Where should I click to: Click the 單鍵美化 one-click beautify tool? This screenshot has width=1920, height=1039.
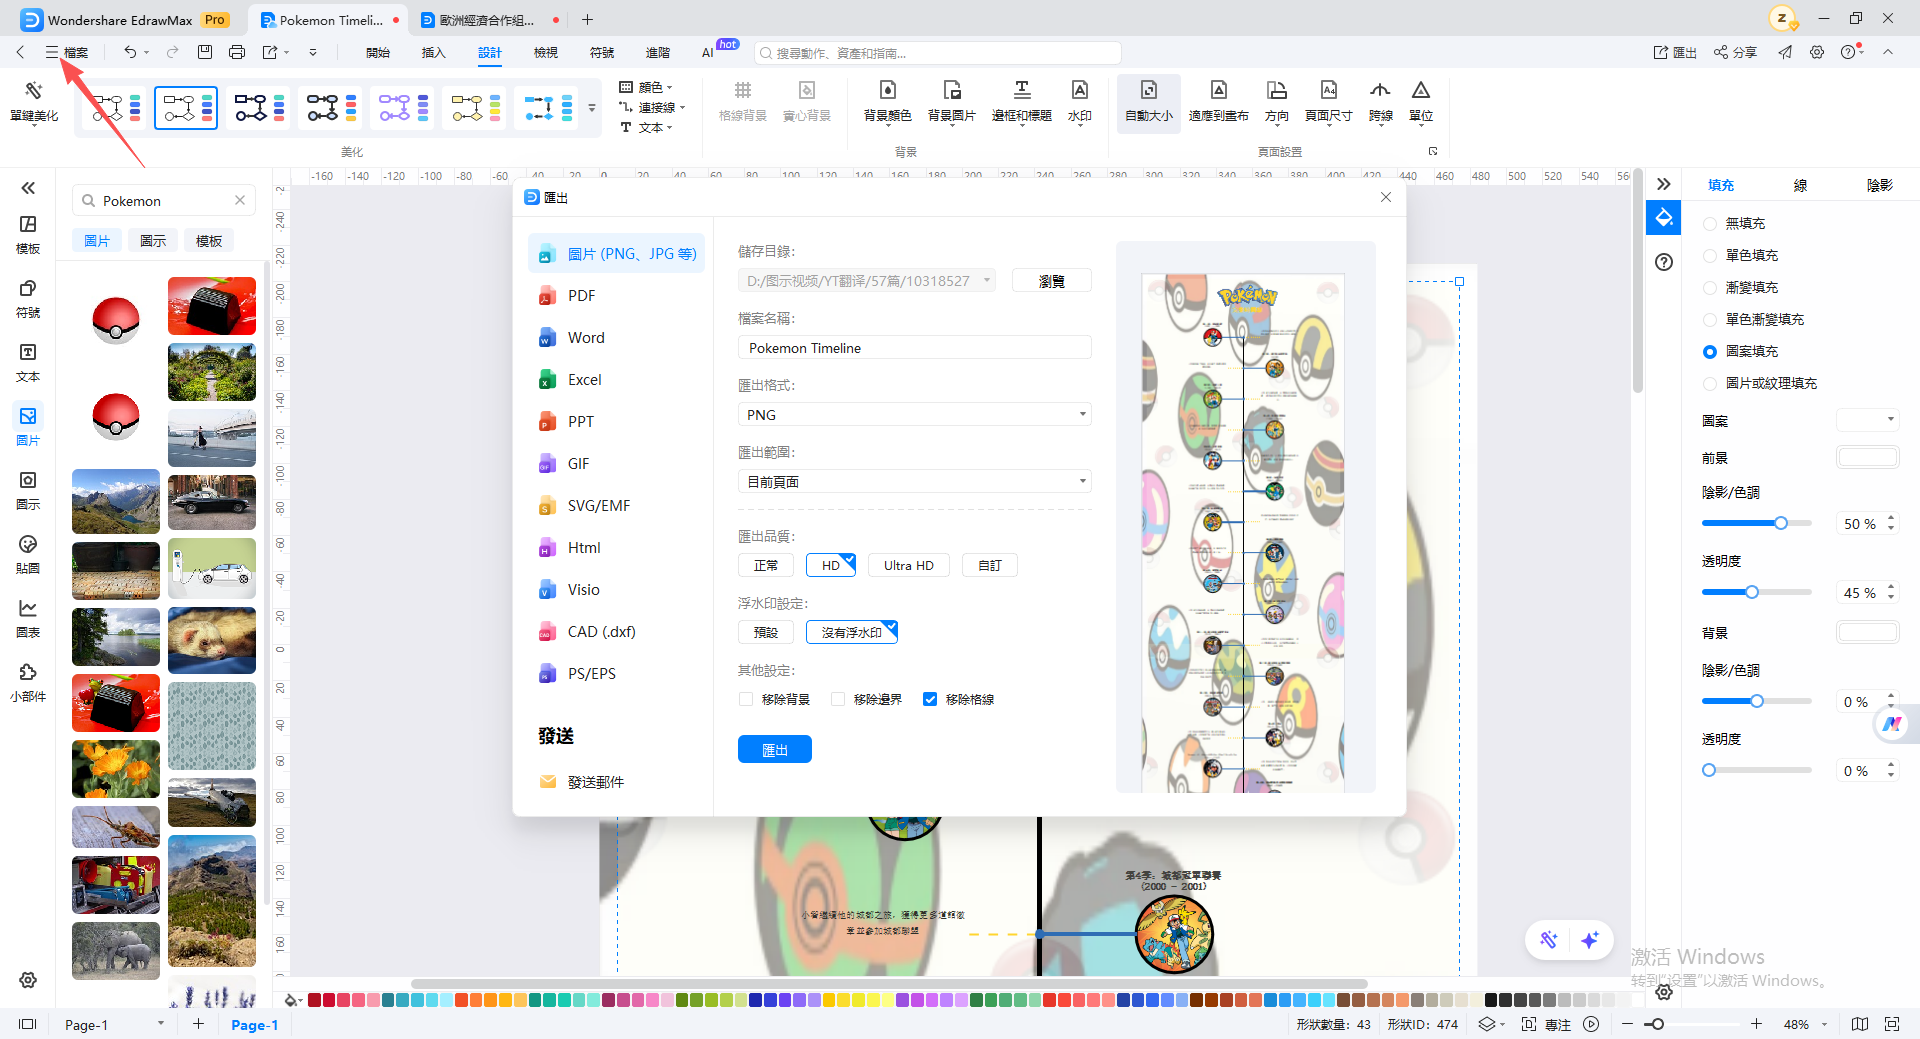pos(34,102)
